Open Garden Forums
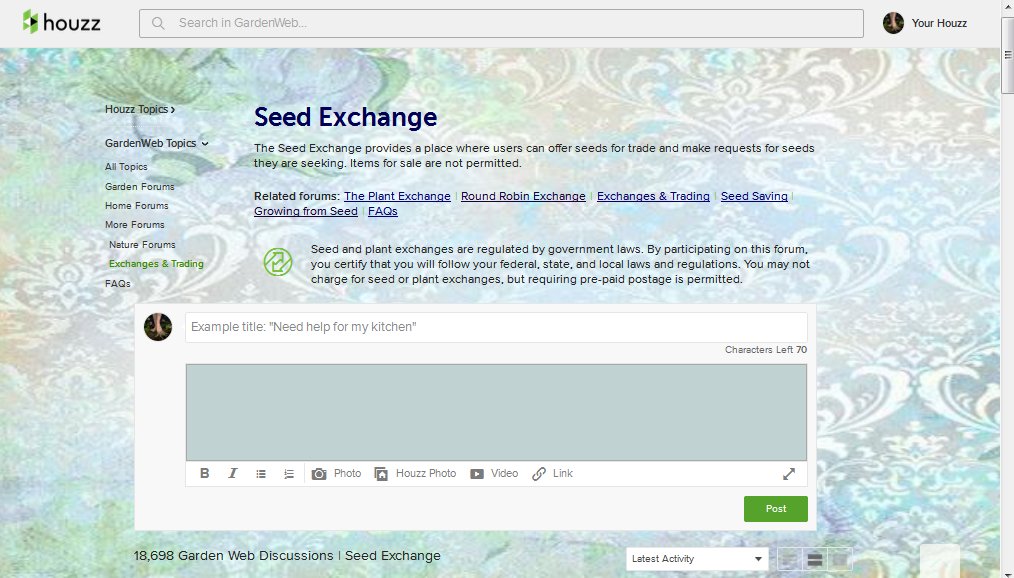This screenshot has height=578, width=1014. 140,186
